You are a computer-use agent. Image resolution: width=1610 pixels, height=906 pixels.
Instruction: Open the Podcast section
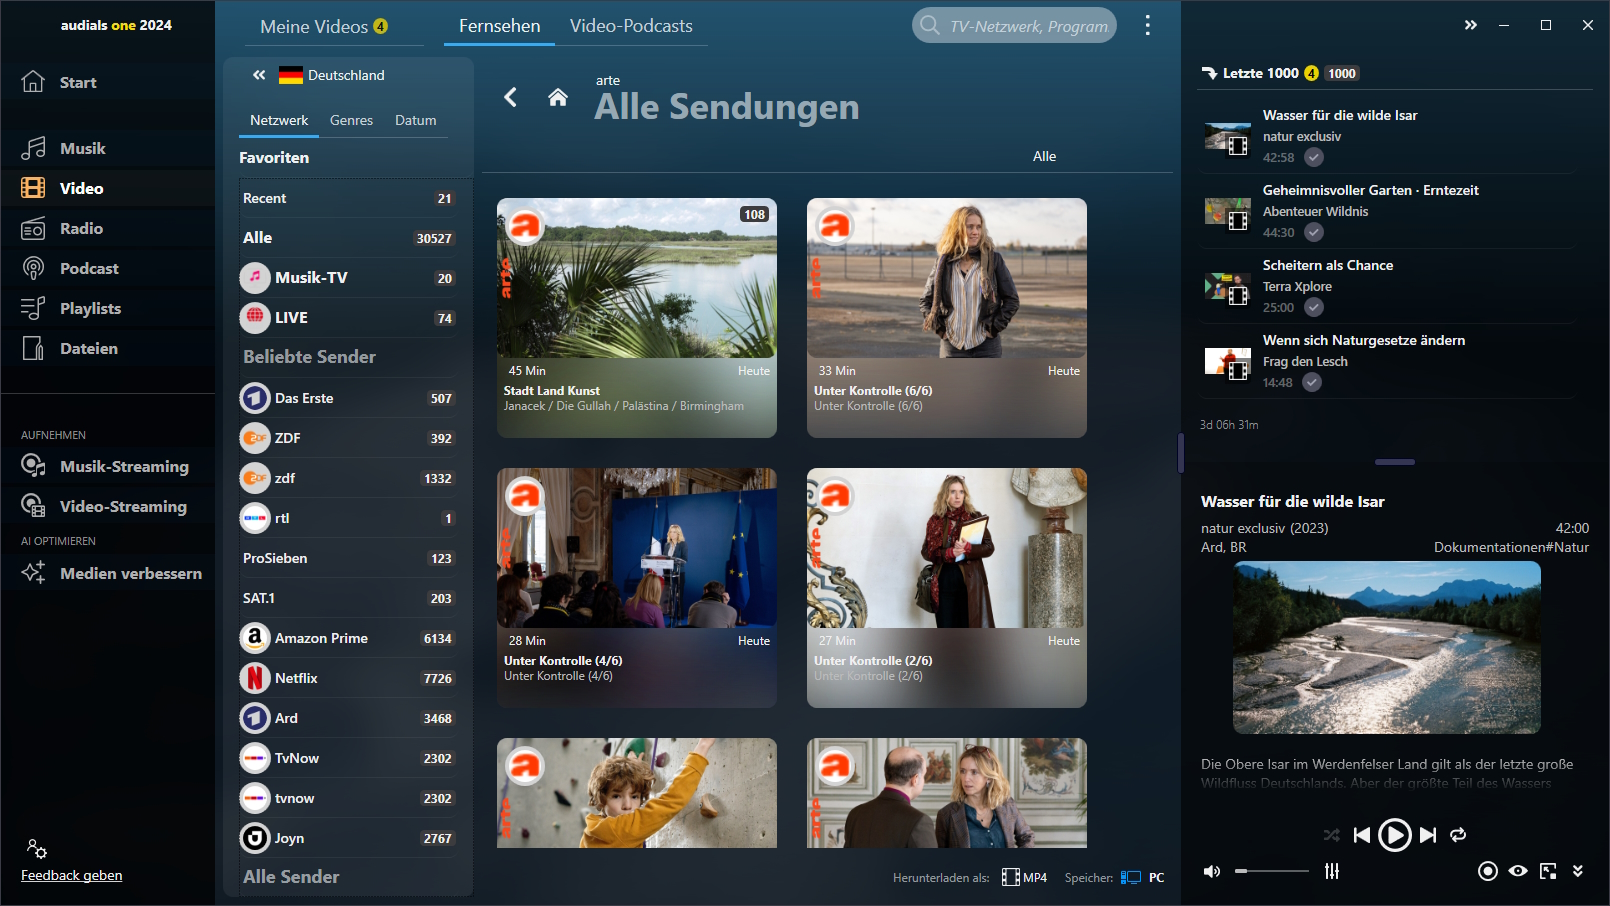70,268
